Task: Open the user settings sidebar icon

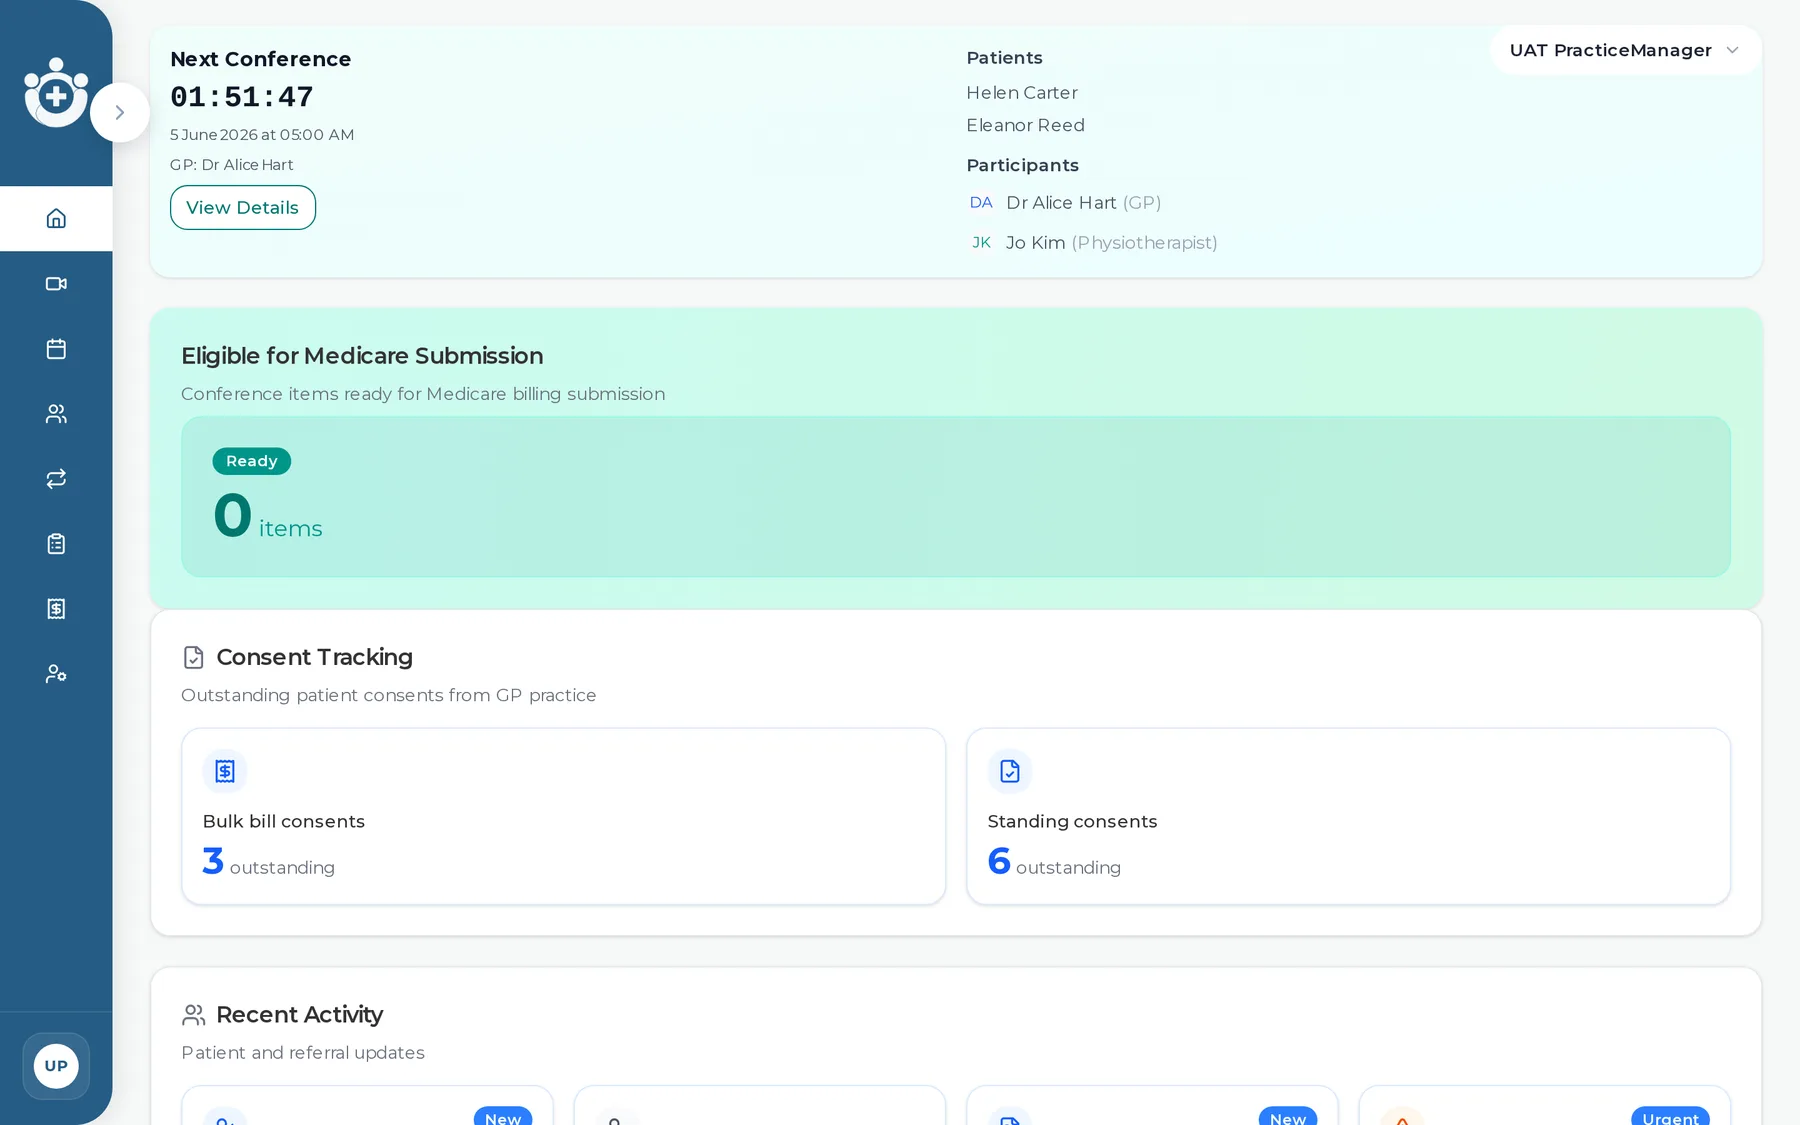Action: 56,673
